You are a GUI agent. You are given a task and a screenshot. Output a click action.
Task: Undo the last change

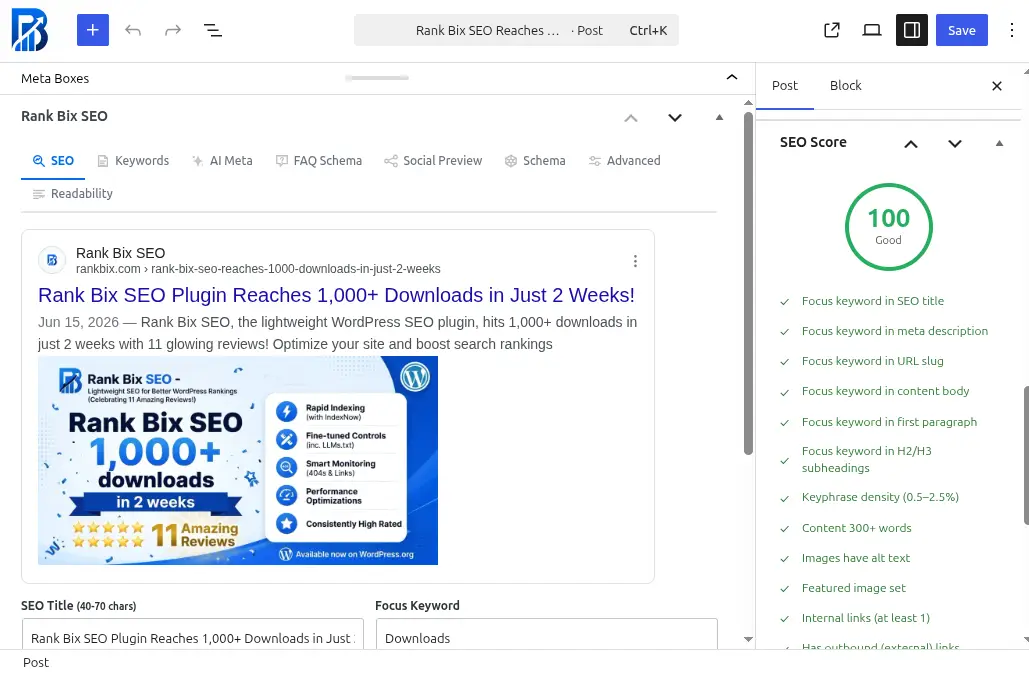coord(133,30)
